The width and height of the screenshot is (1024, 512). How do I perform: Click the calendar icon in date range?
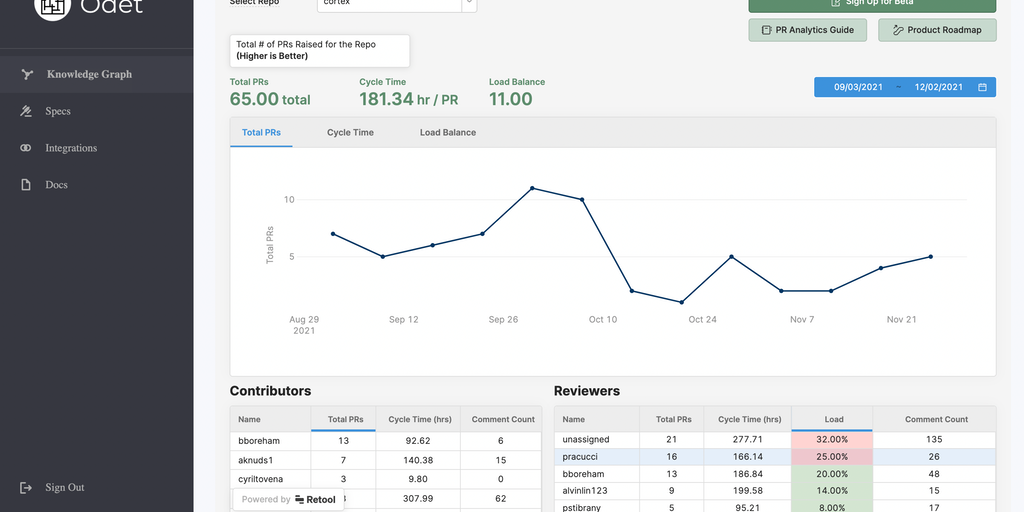point(982,88)
